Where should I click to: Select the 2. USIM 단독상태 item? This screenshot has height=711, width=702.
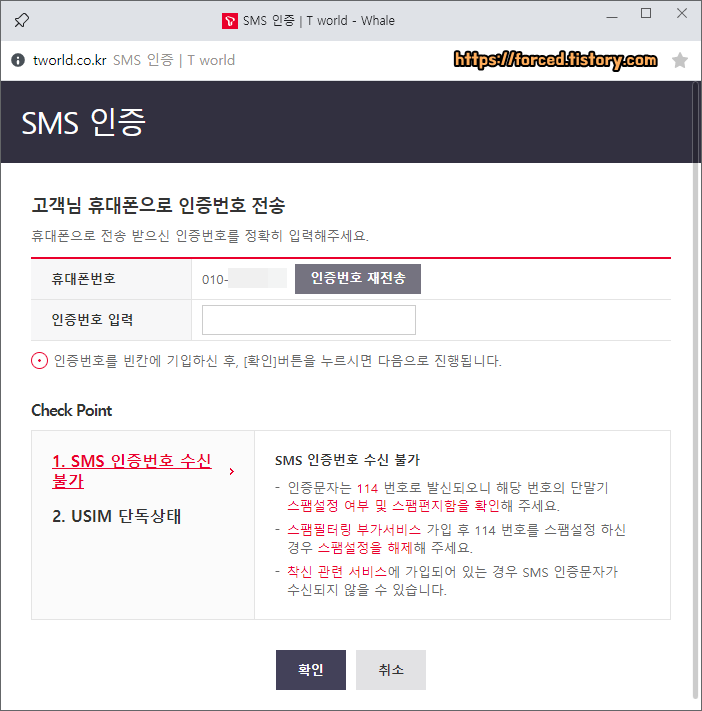coord(117,516)
